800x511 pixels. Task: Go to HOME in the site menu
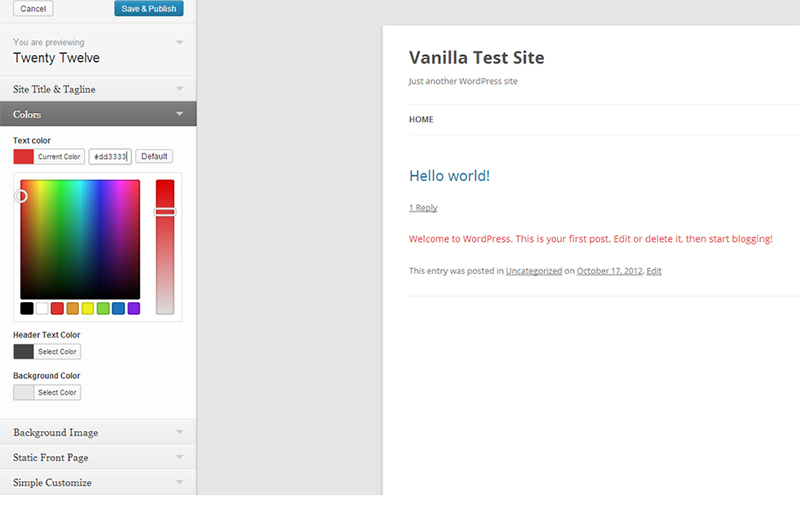coord(421,119)
